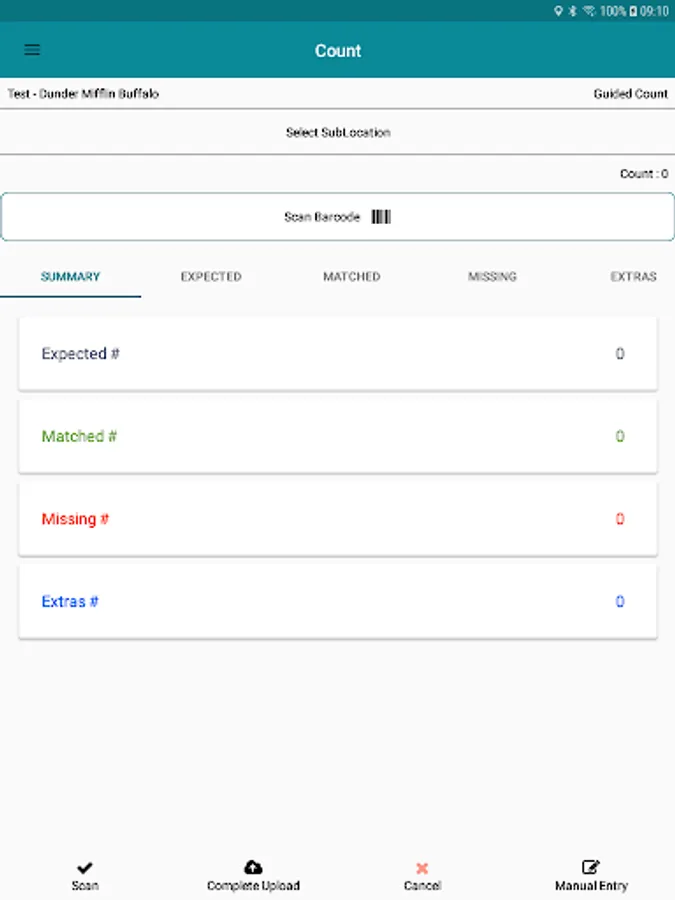Check the location icon in status bar

(558, 11)
